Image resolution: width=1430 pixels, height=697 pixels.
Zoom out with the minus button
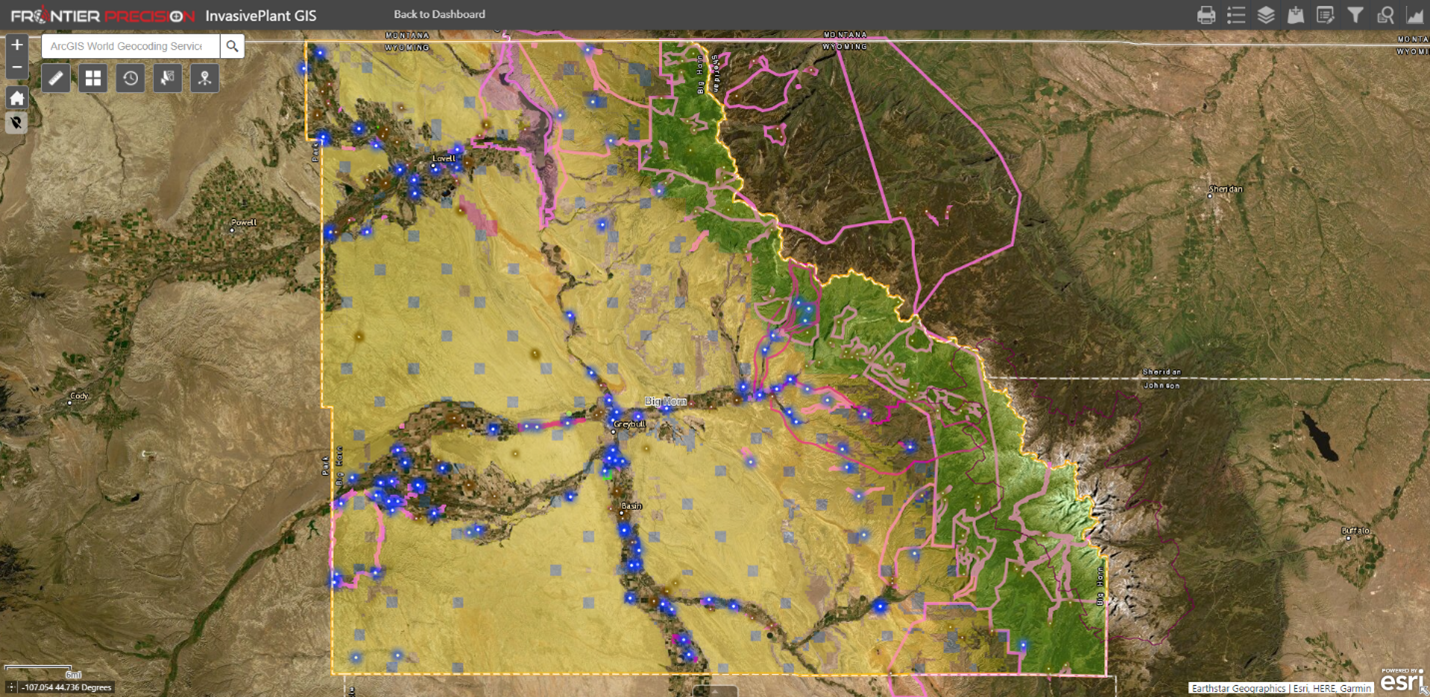click(17, 68)
